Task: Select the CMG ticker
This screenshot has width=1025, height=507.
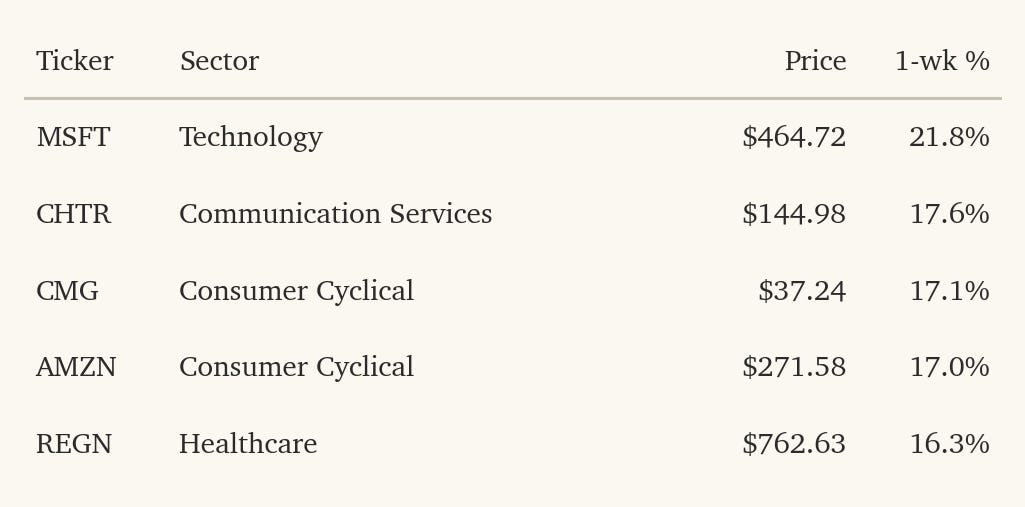Action: pos(67,291)
